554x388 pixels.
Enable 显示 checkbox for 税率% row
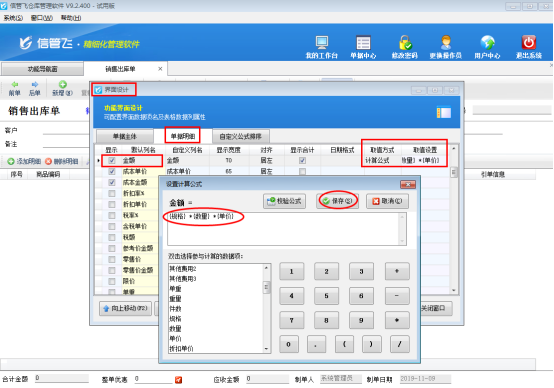coord(112,215)
